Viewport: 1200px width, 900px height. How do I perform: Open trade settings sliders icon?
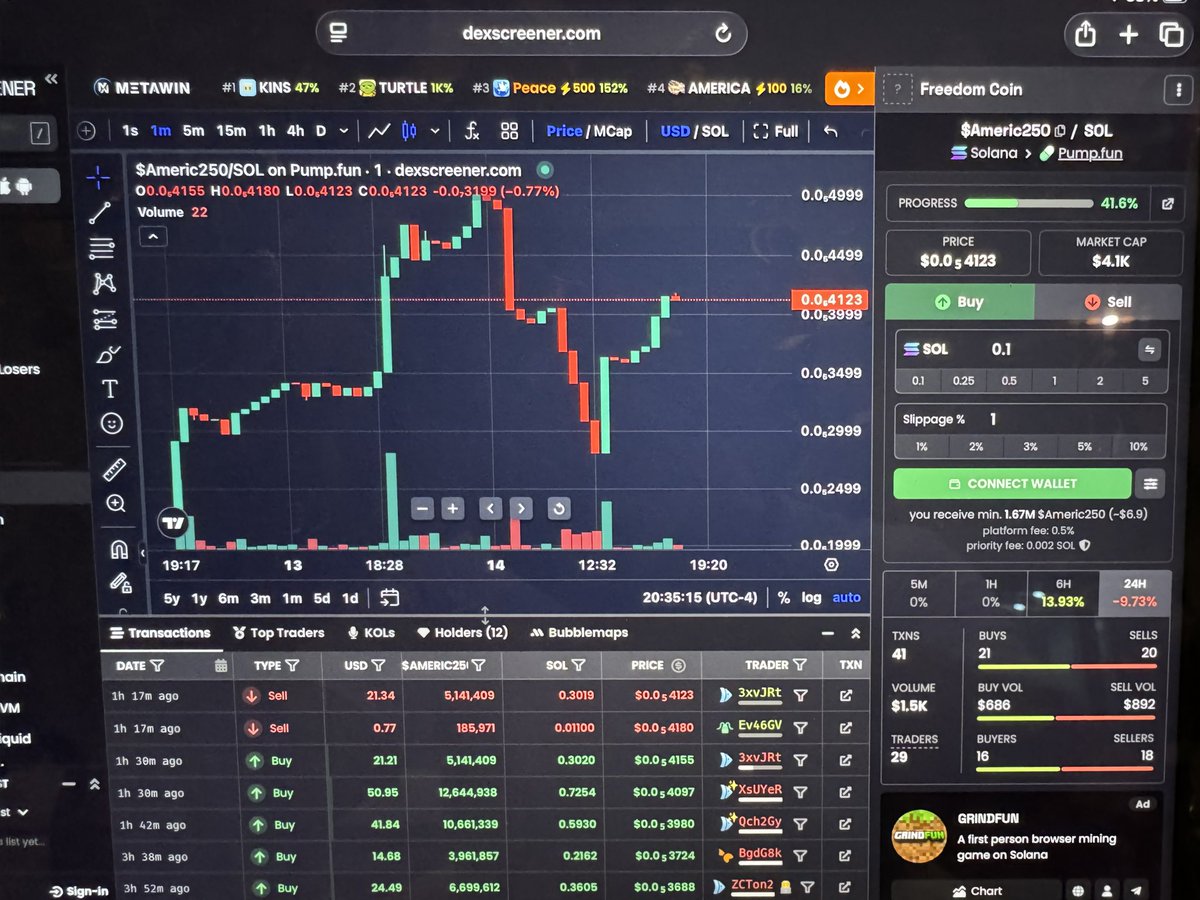pyautogui.click(x=1151, y=484)
